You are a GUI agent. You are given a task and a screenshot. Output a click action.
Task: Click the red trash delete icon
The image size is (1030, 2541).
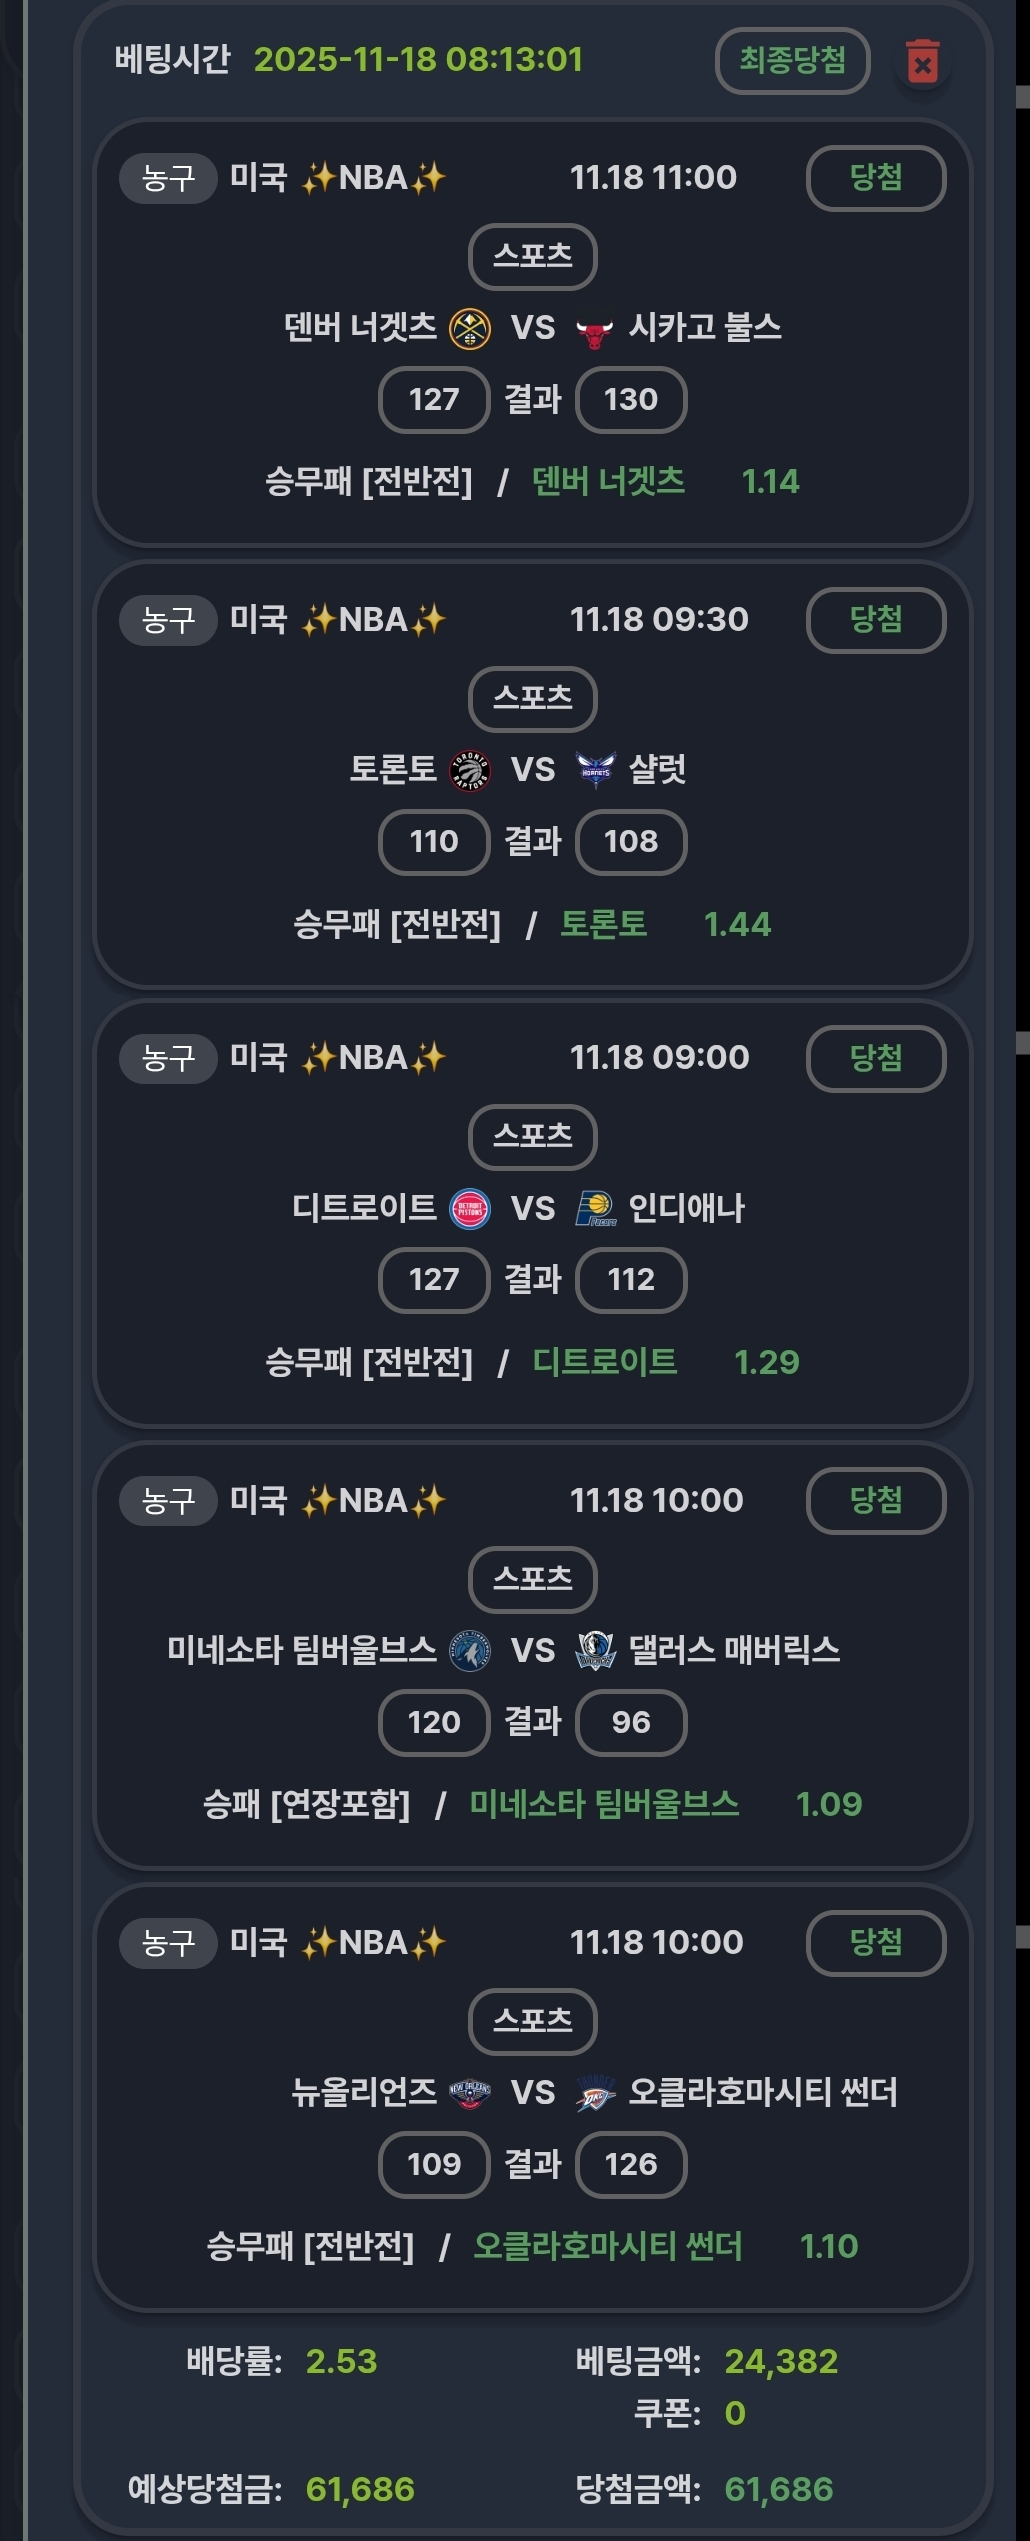[x=922, y=62]
